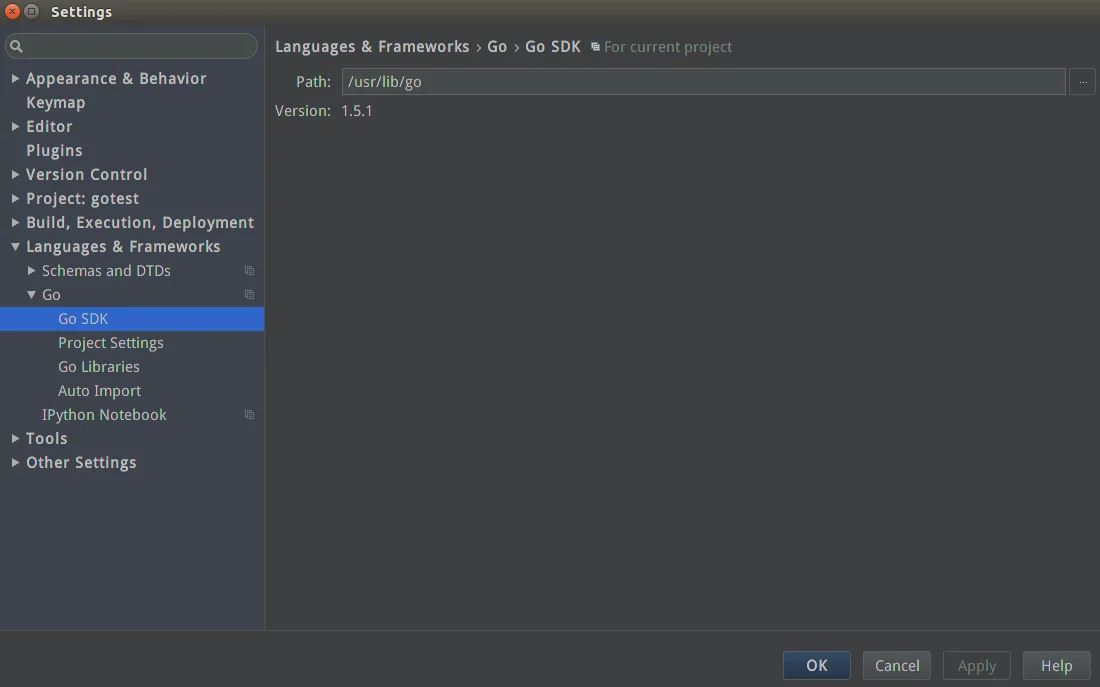Expand the Tools section
This screenshot has width=1100, height=687.
(x=15, y=438)
